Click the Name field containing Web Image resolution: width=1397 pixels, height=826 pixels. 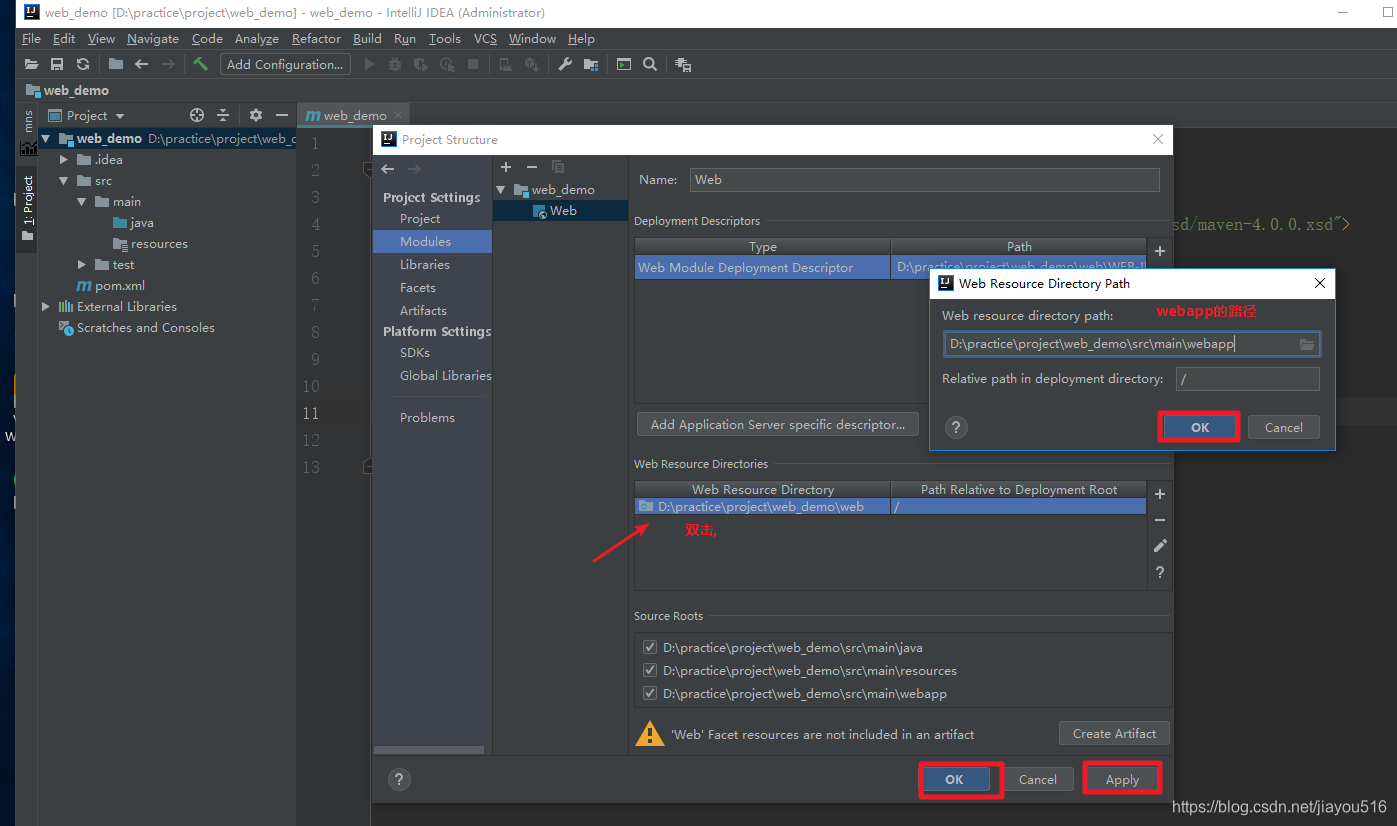924,180
